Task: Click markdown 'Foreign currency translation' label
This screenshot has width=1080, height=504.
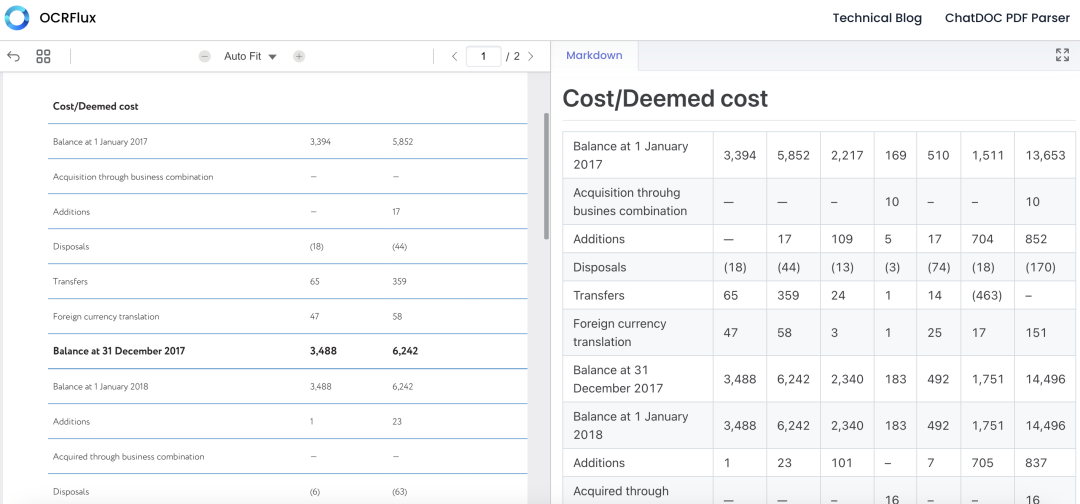Action: coord(620,333)
